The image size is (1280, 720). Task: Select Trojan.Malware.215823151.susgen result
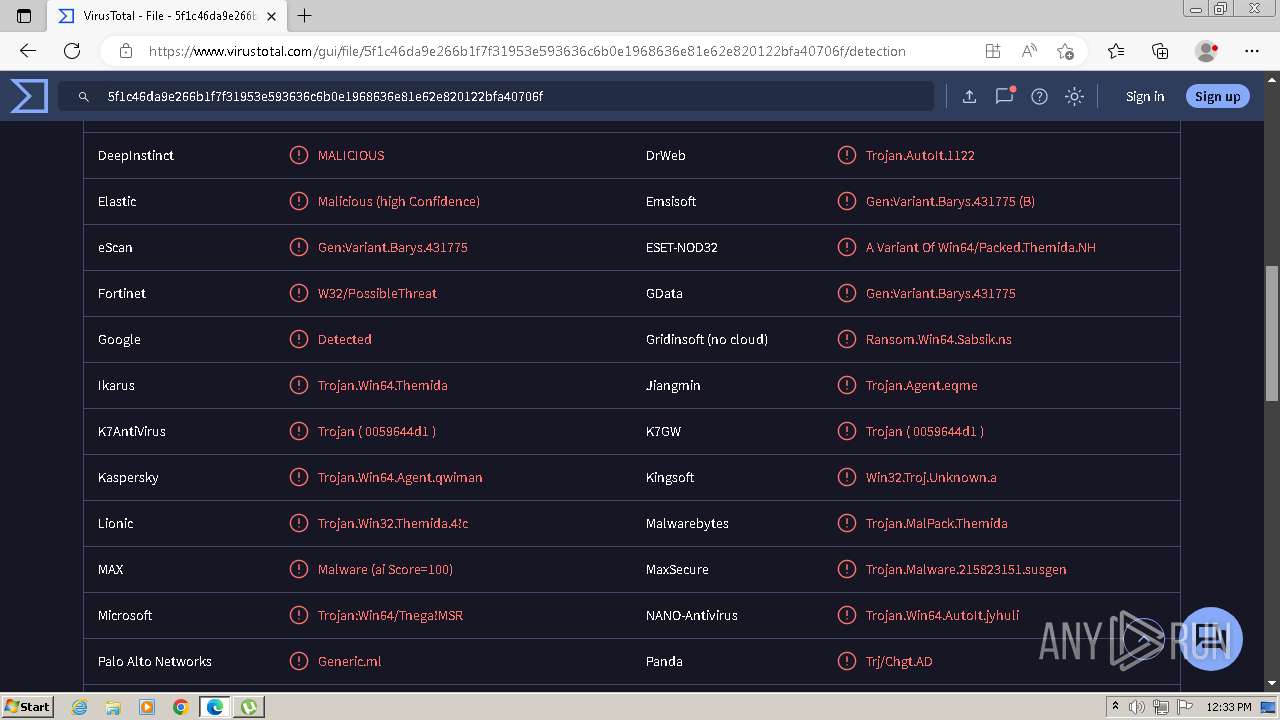[x=966, y=569]
